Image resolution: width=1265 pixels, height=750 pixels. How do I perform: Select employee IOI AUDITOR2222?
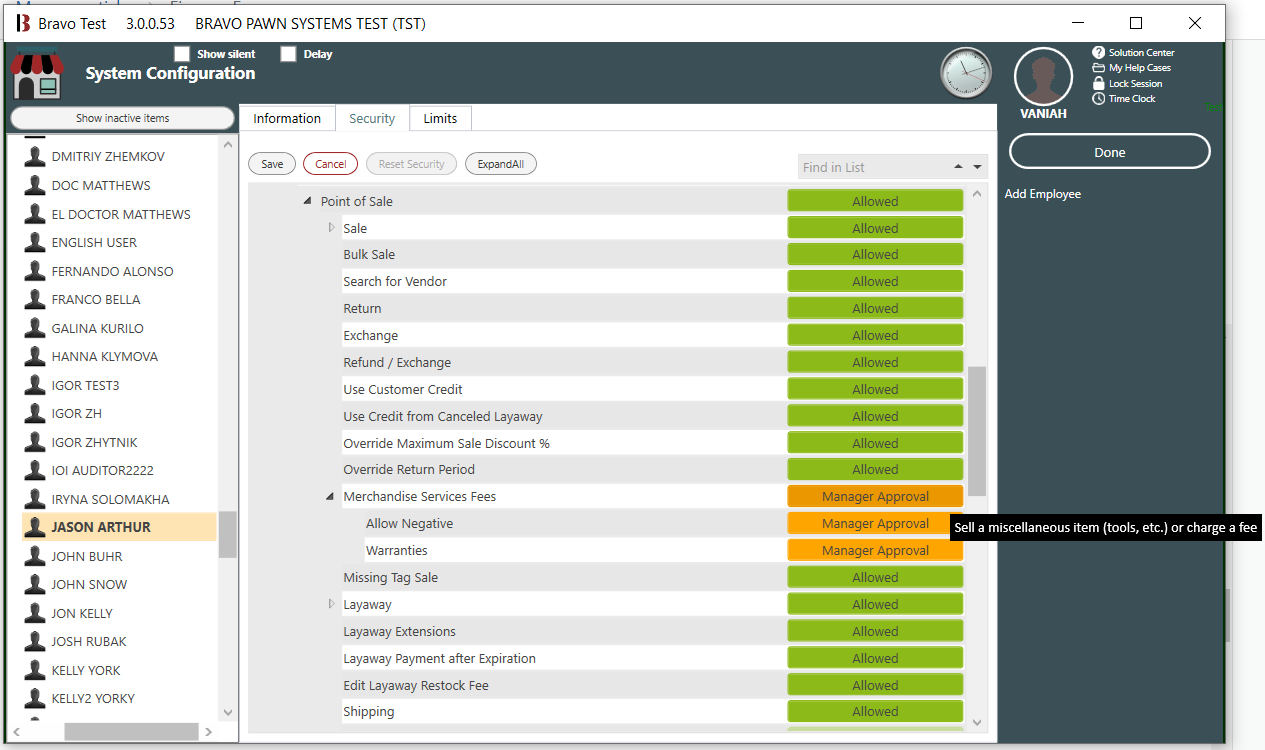tap(102, 471)
